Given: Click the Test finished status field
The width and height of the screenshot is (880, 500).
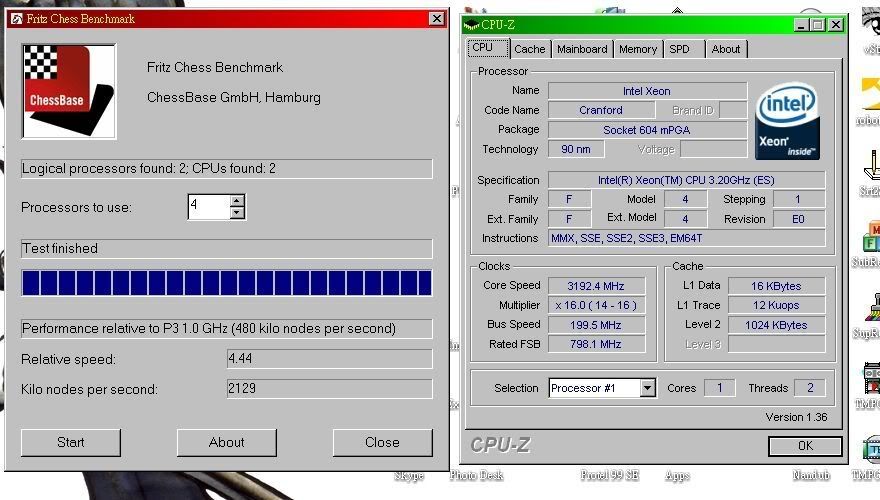Looking at the screenshot, I should coord(227,249).
